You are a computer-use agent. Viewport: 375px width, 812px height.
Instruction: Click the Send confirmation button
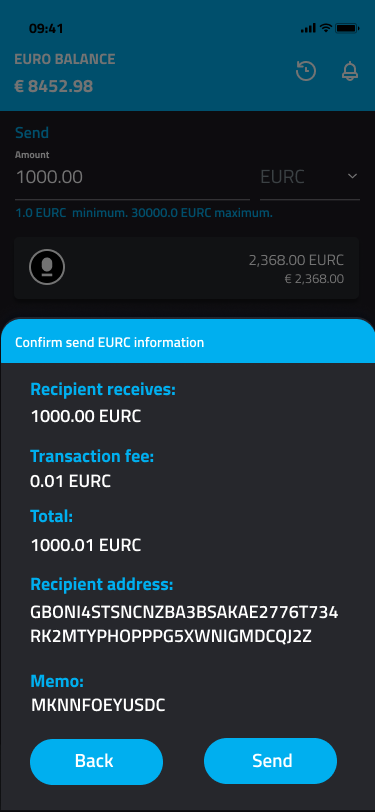click(270, 761)
